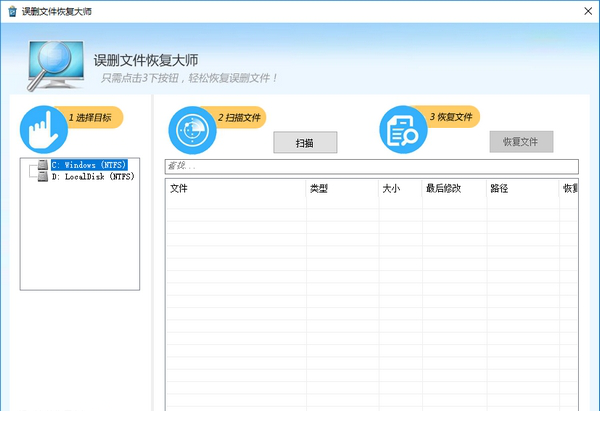Sort by the 类型 column header

click(342, 188)
